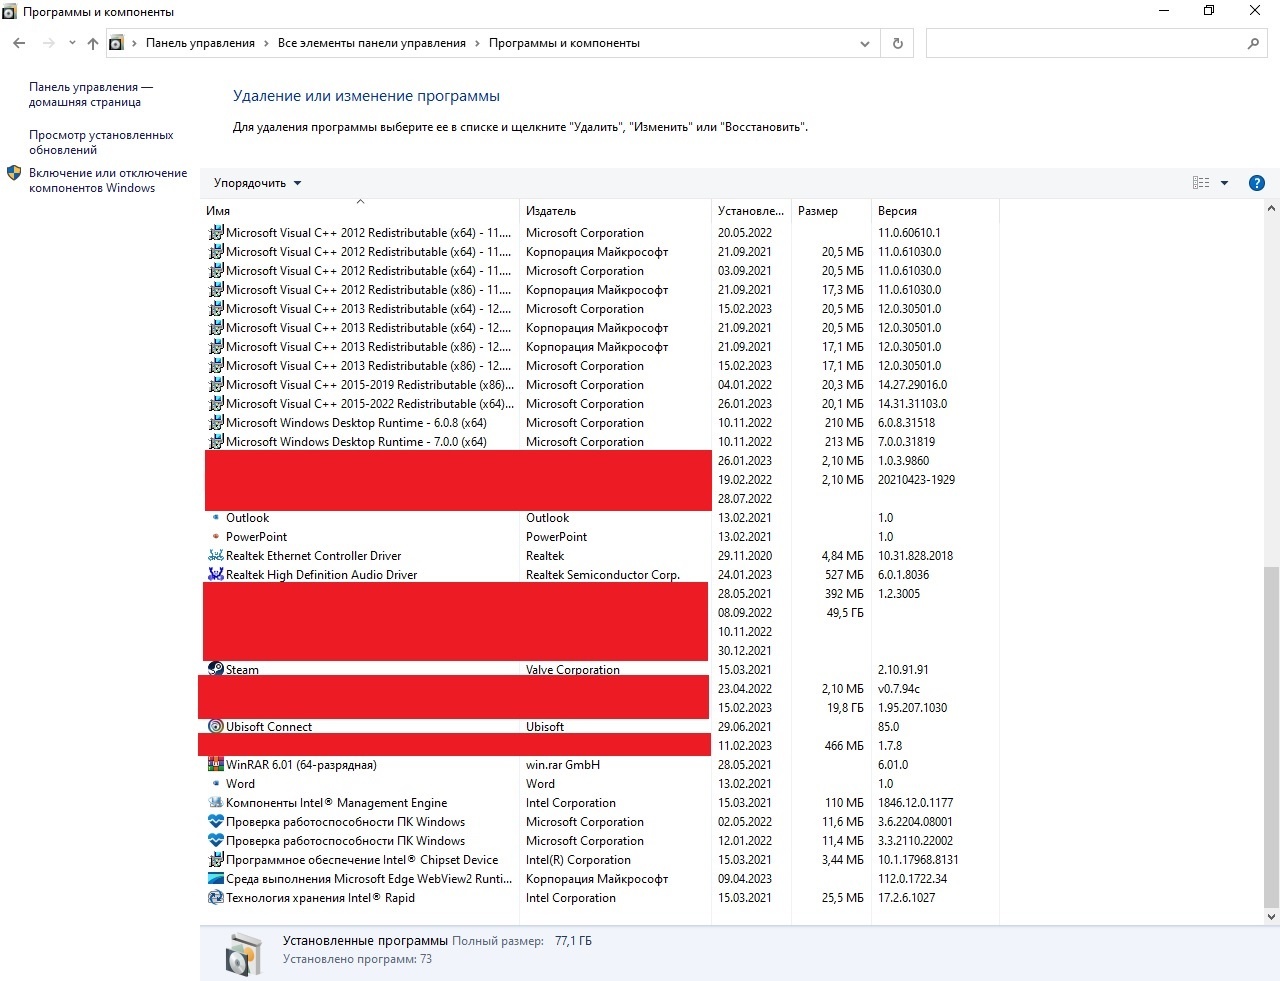Click win.rar GmbH publisher cell

click(563, 765)
